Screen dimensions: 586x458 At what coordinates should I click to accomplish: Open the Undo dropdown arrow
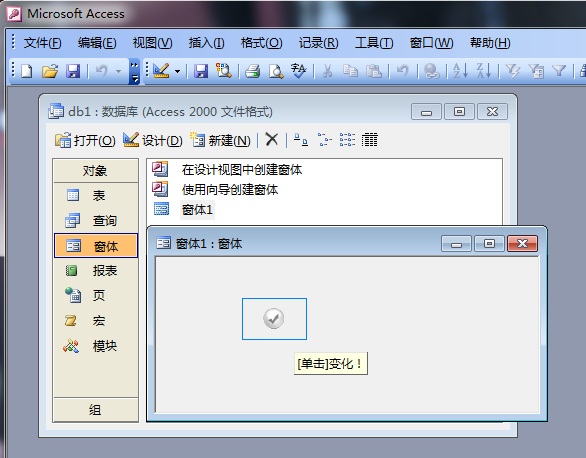(x=118, y=71)
